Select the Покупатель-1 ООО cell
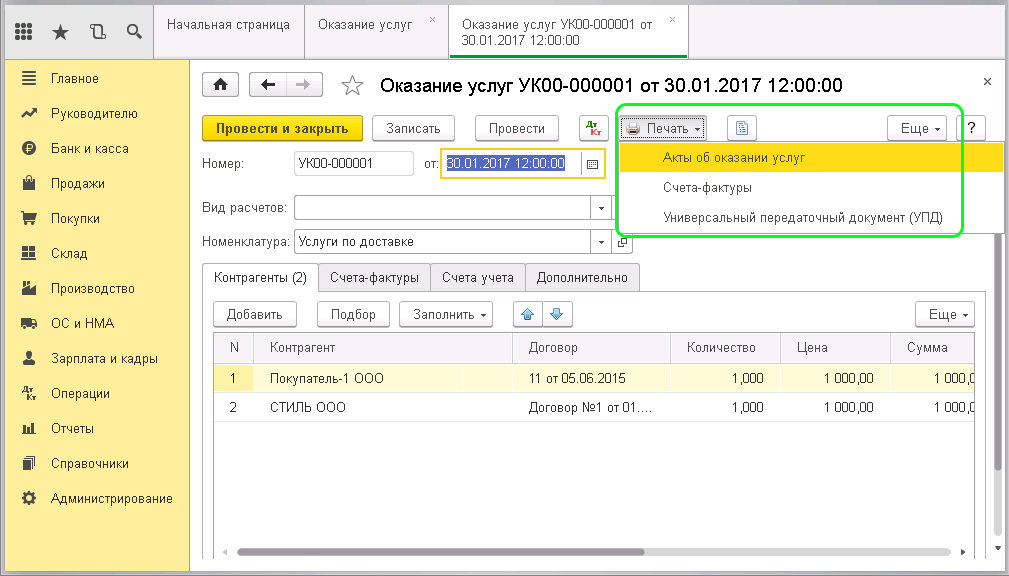Screen dimensions: 1009x576 pyautogui.click(x=383, y=378)
